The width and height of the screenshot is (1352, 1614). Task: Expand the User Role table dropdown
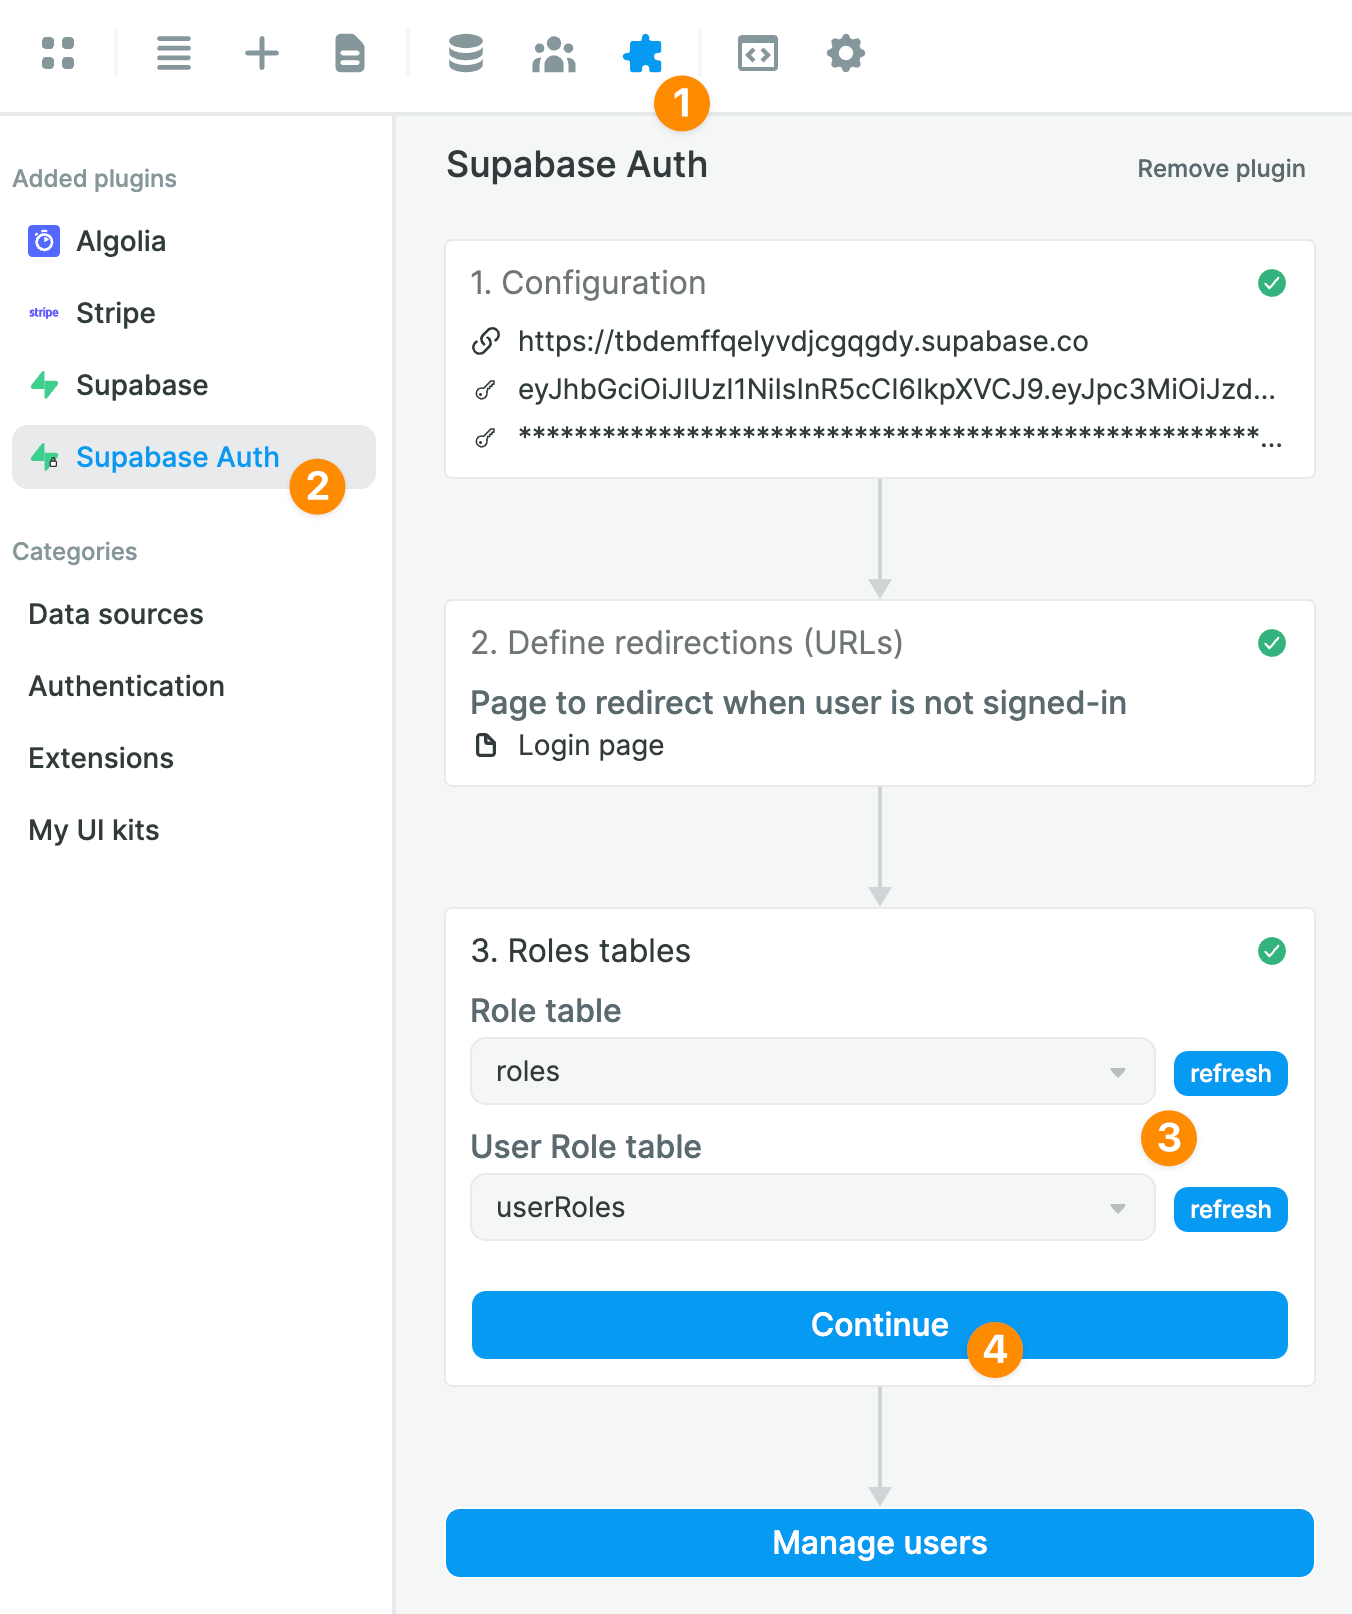coord(813,1207)
